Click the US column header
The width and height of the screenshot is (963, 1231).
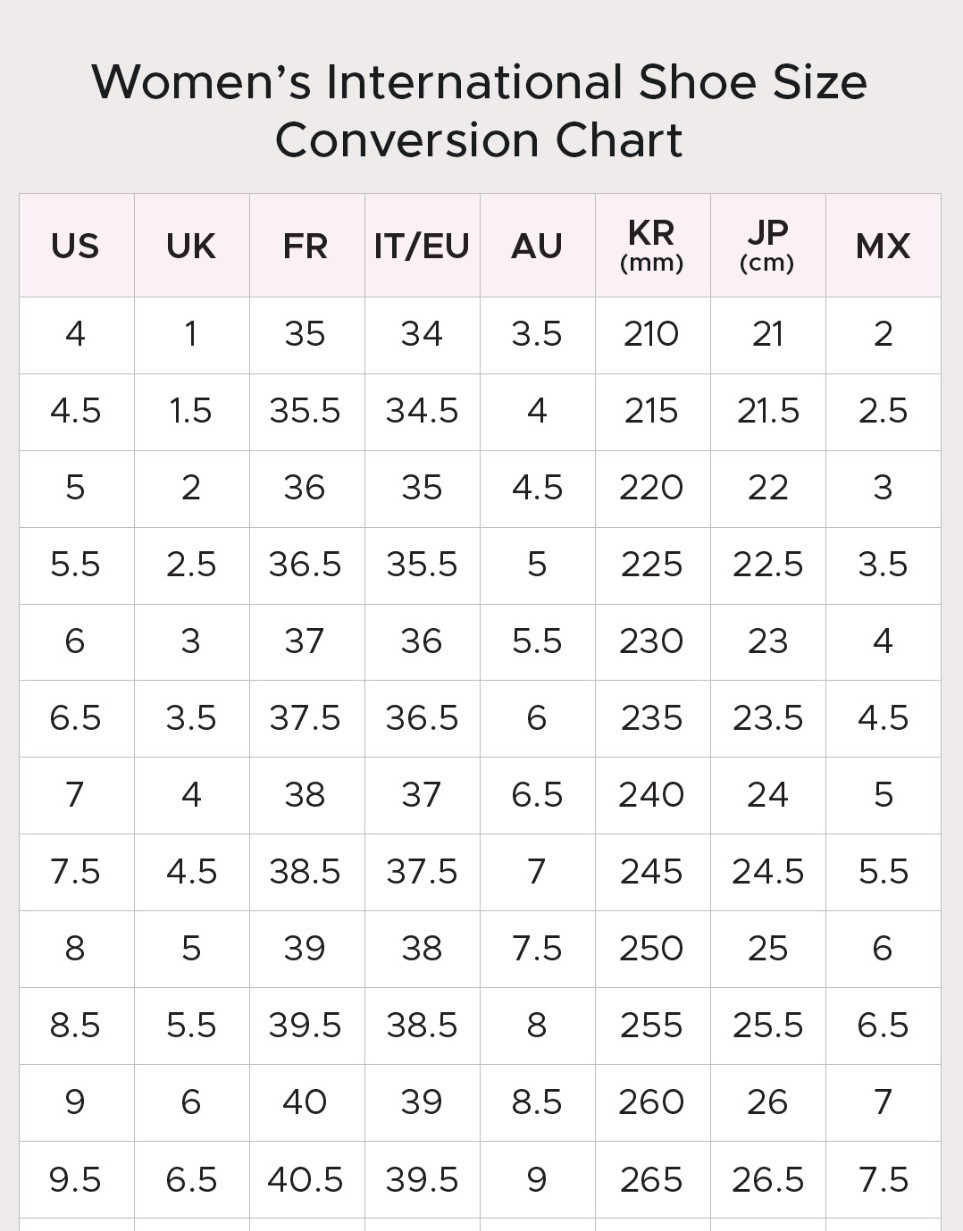77,246
